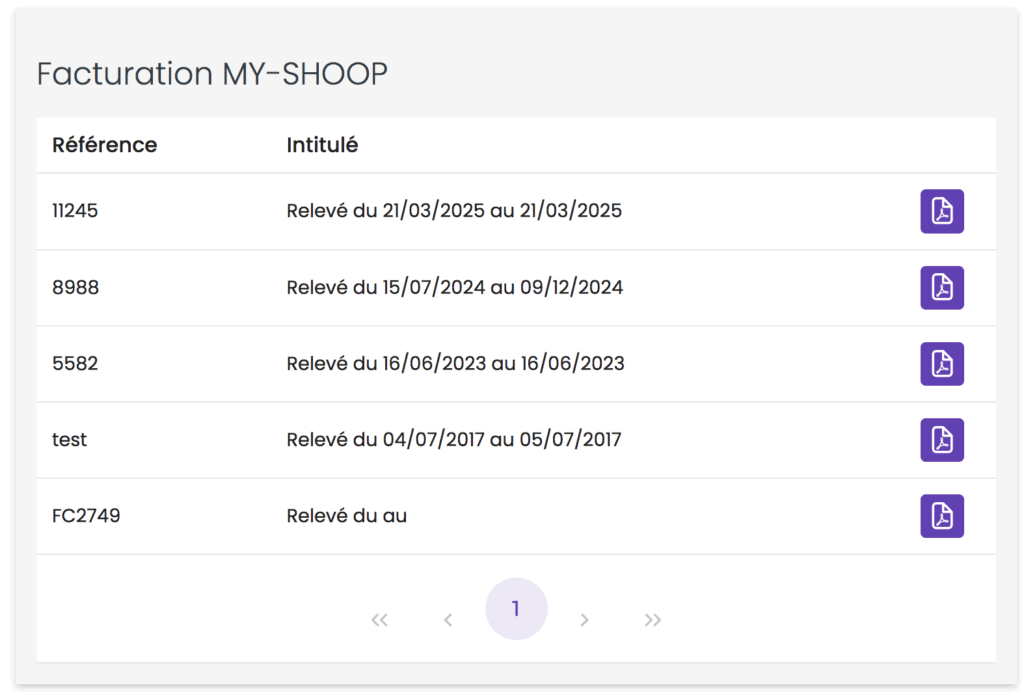Select page 1 in pagination

(516, 609)
